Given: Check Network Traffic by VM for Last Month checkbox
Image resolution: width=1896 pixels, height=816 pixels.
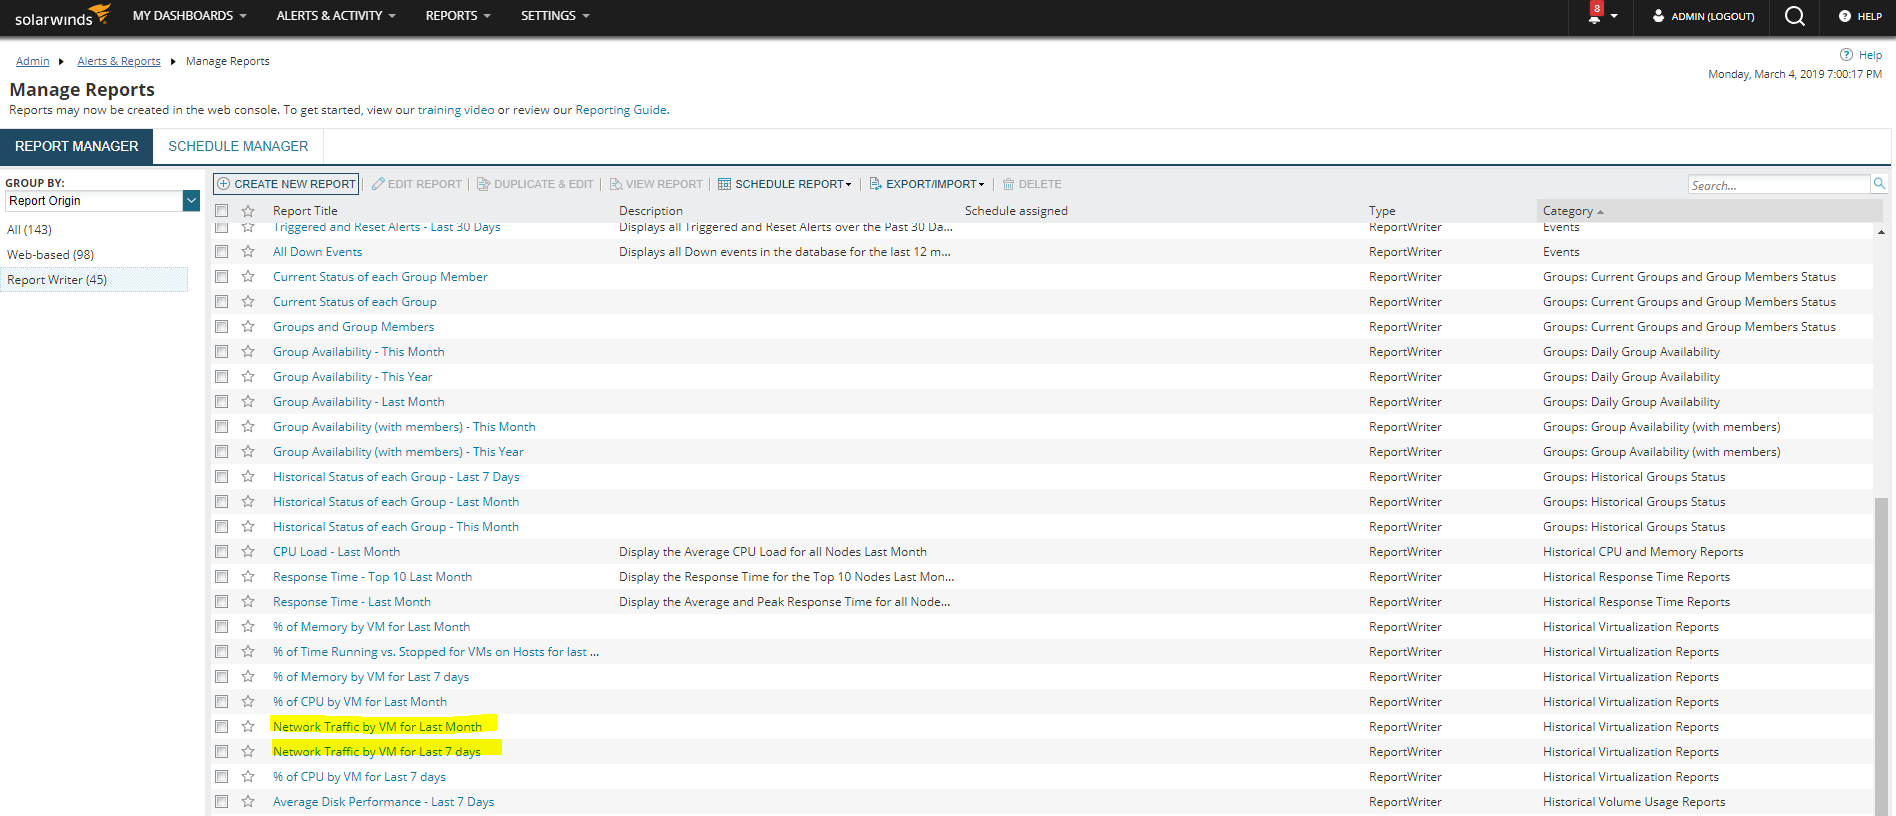Looking at the screenshot, I should click(222, 727).
